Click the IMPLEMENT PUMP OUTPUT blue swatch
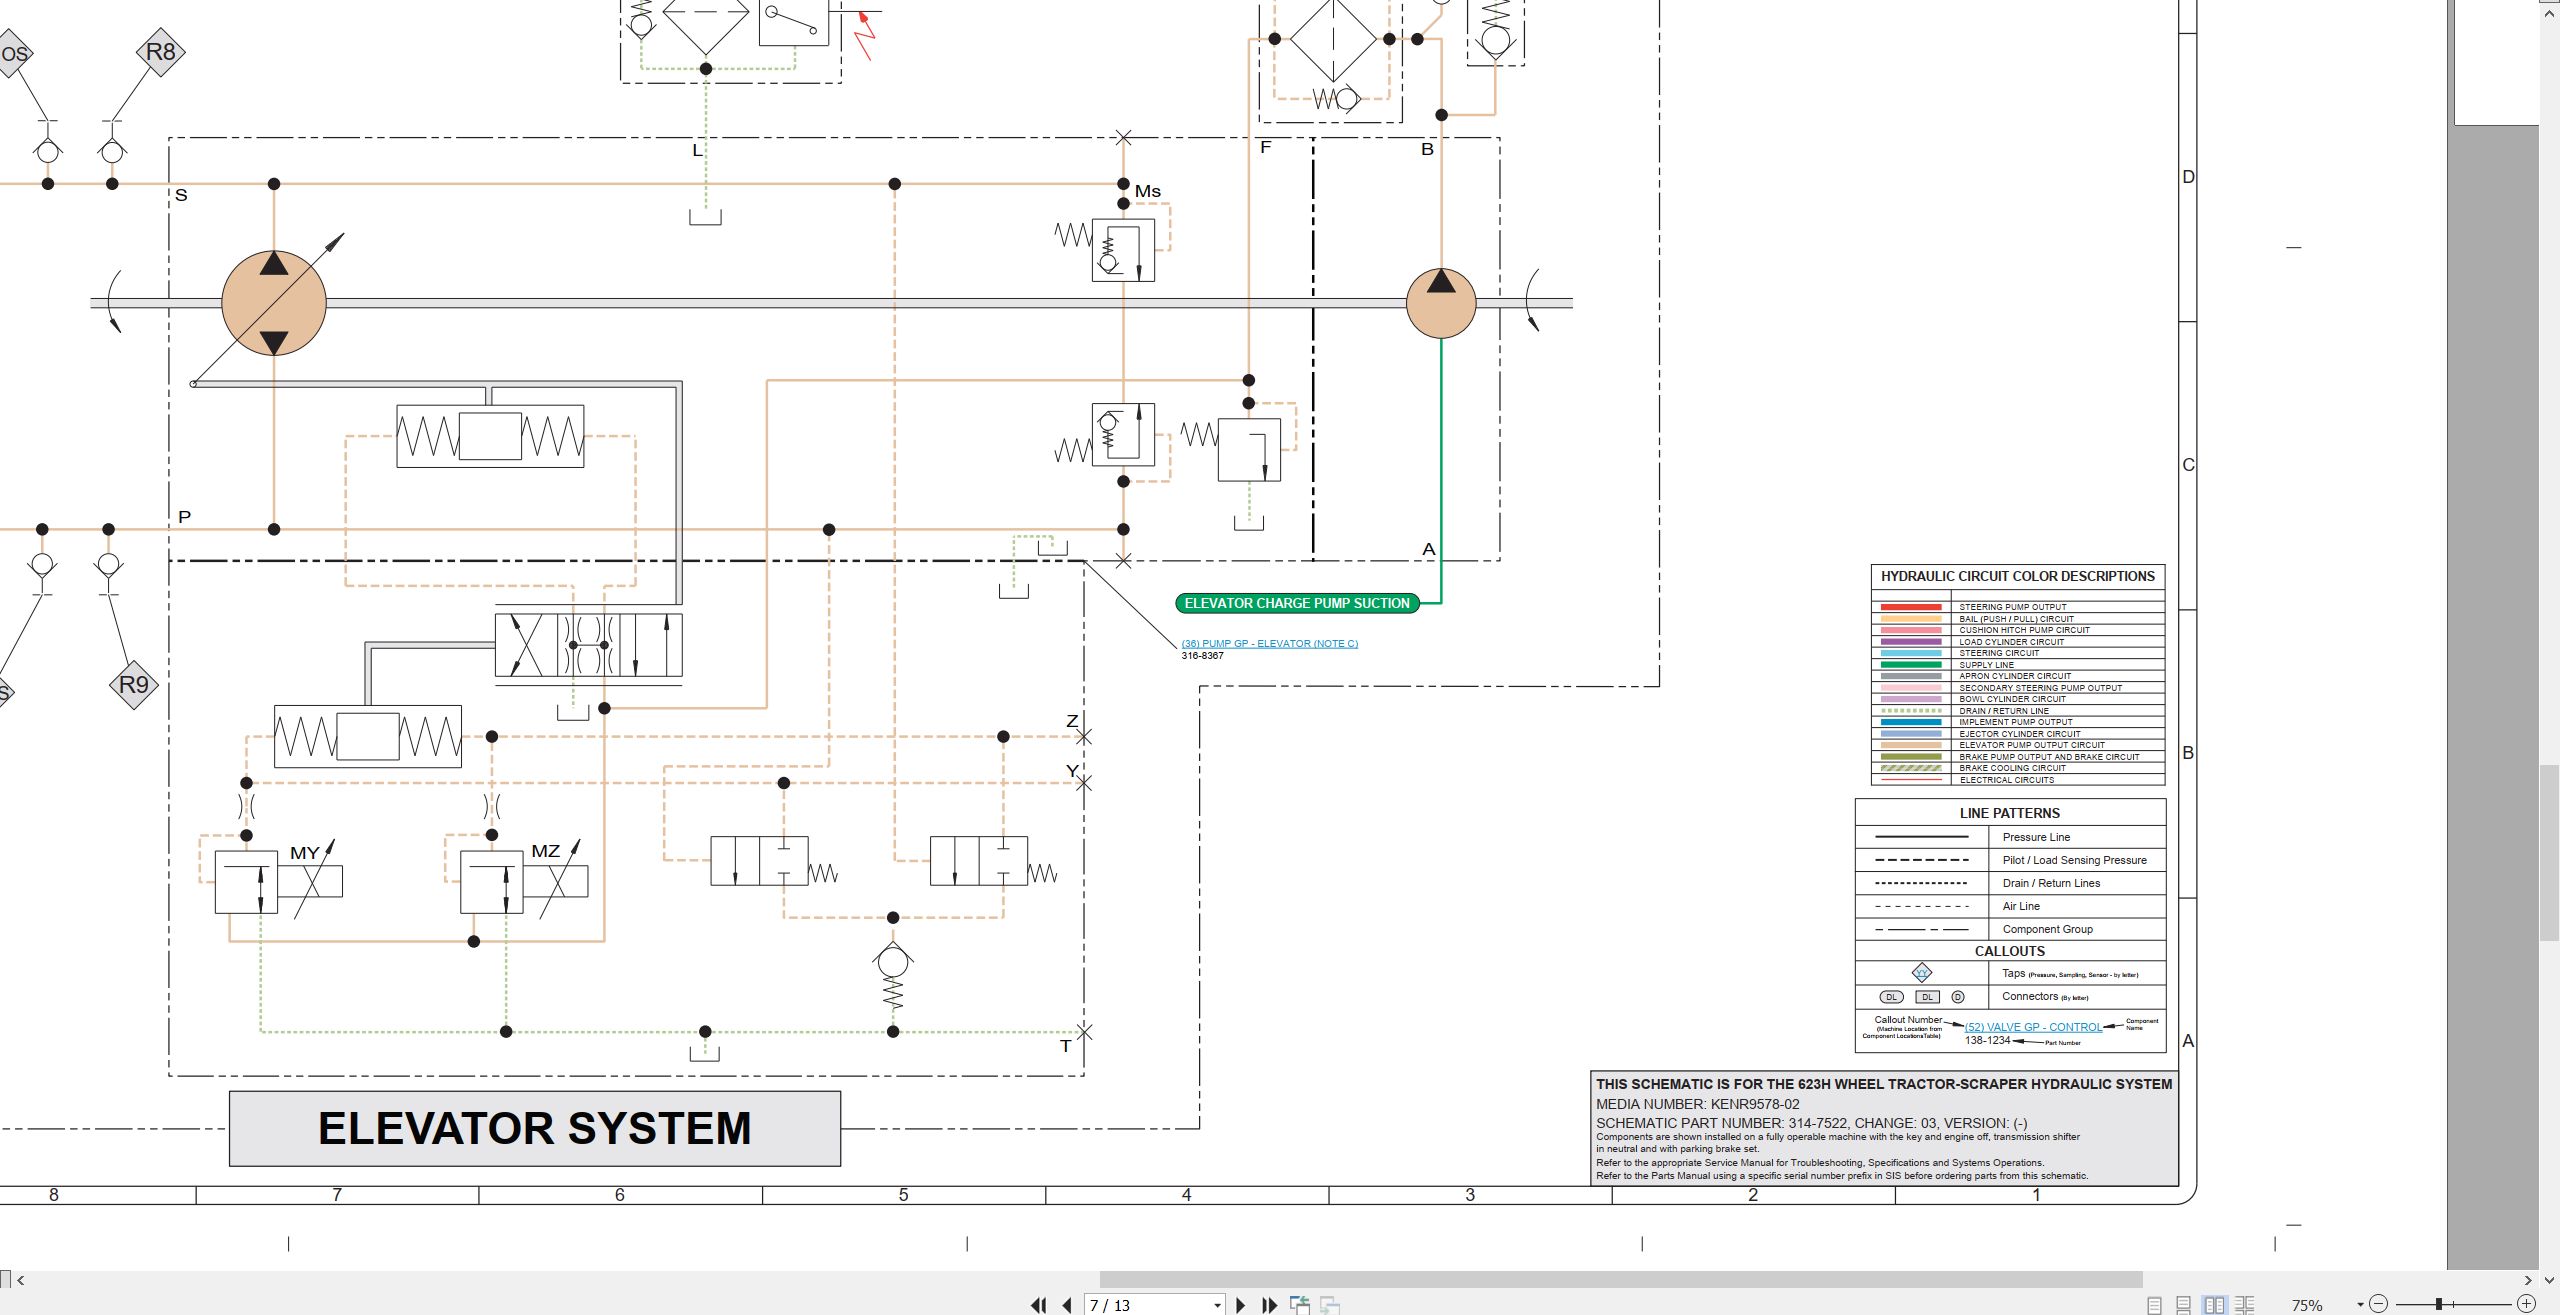 pos(1911,722)
